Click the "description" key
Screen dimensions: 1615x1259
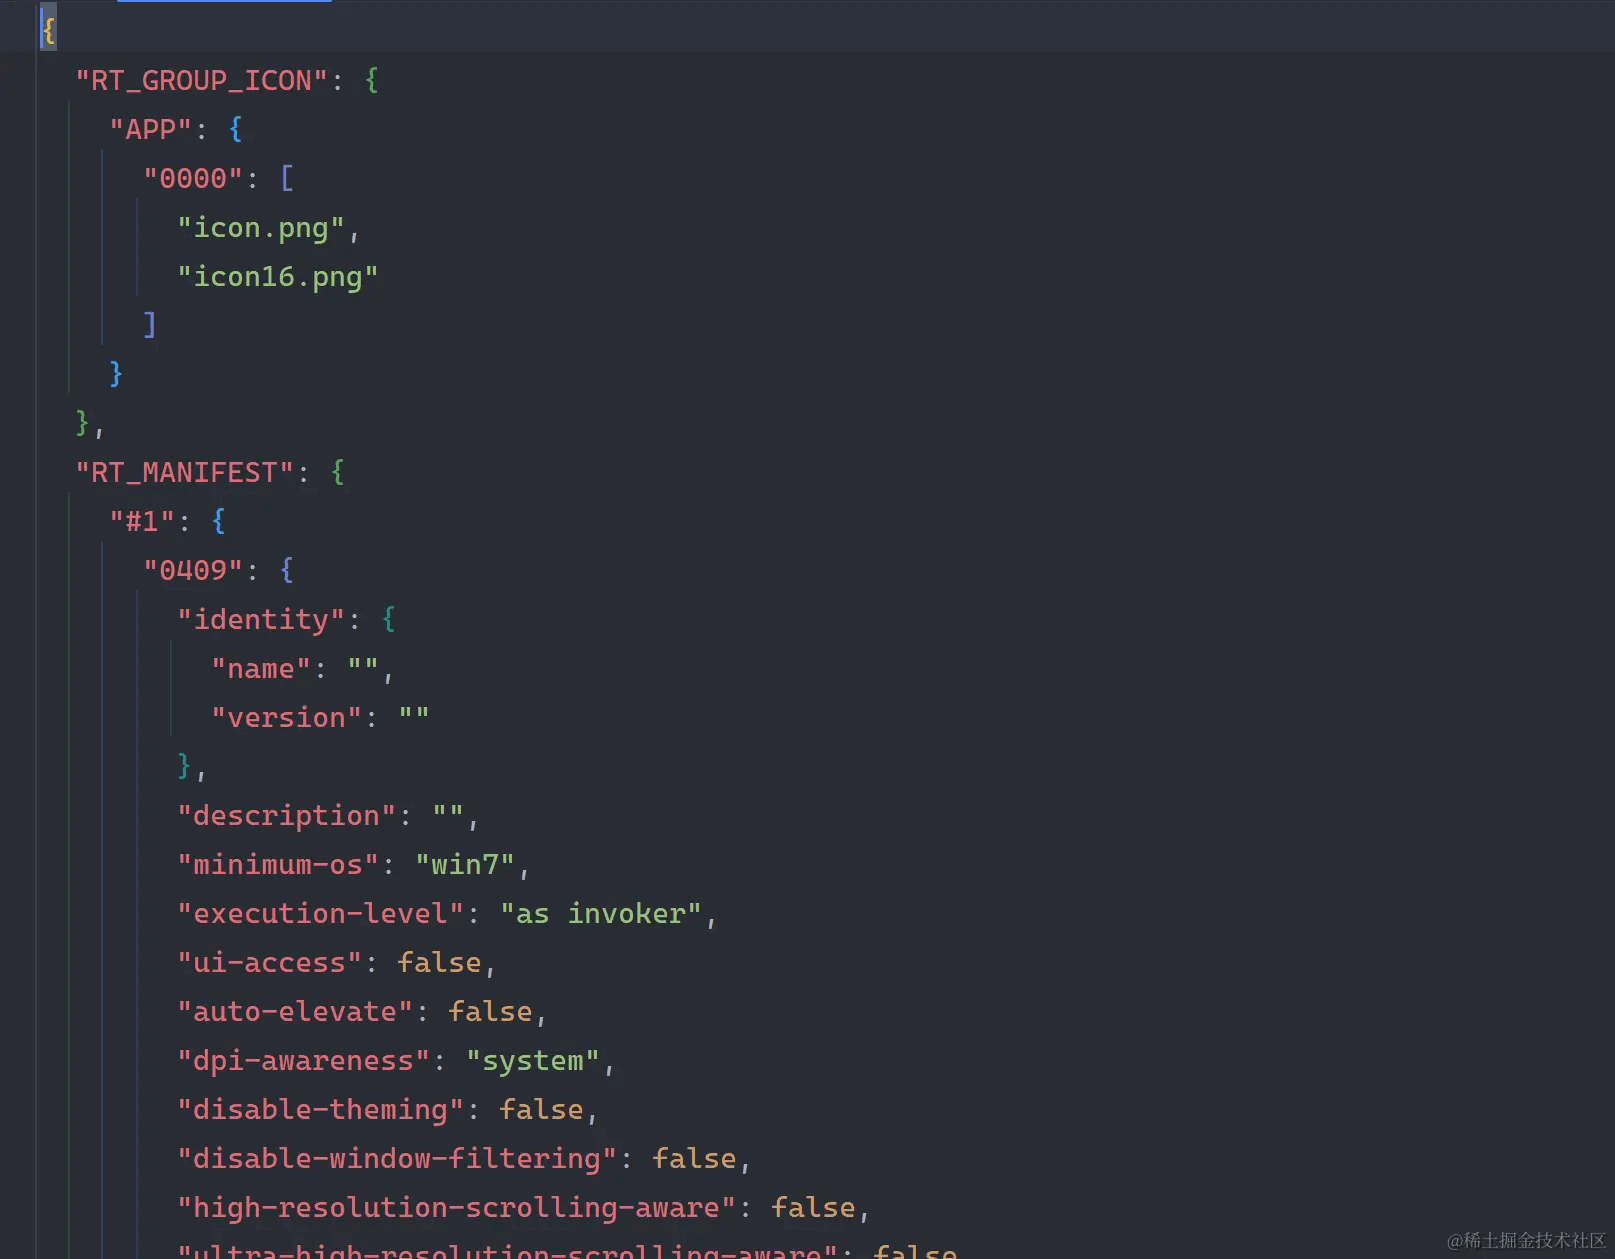pyautogui.click(x=287, y=815)
